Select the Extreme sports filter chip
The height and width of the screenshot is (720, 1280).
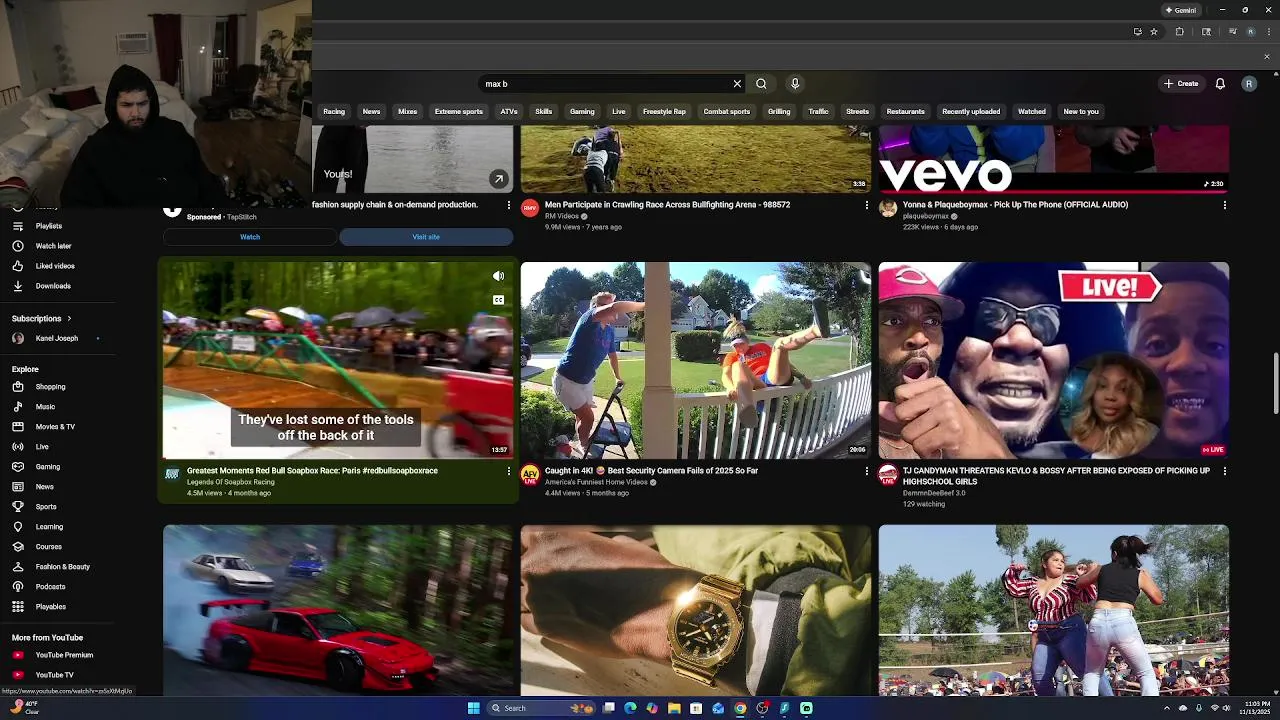point(458,112)
